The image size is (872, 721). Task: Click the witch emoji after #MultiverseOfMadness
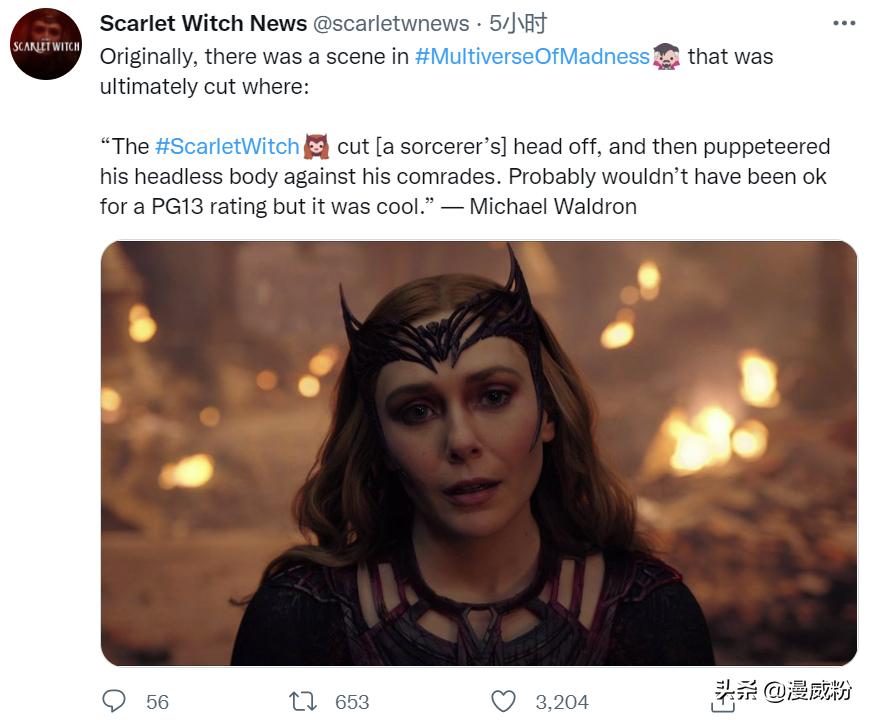coord(665,57)
